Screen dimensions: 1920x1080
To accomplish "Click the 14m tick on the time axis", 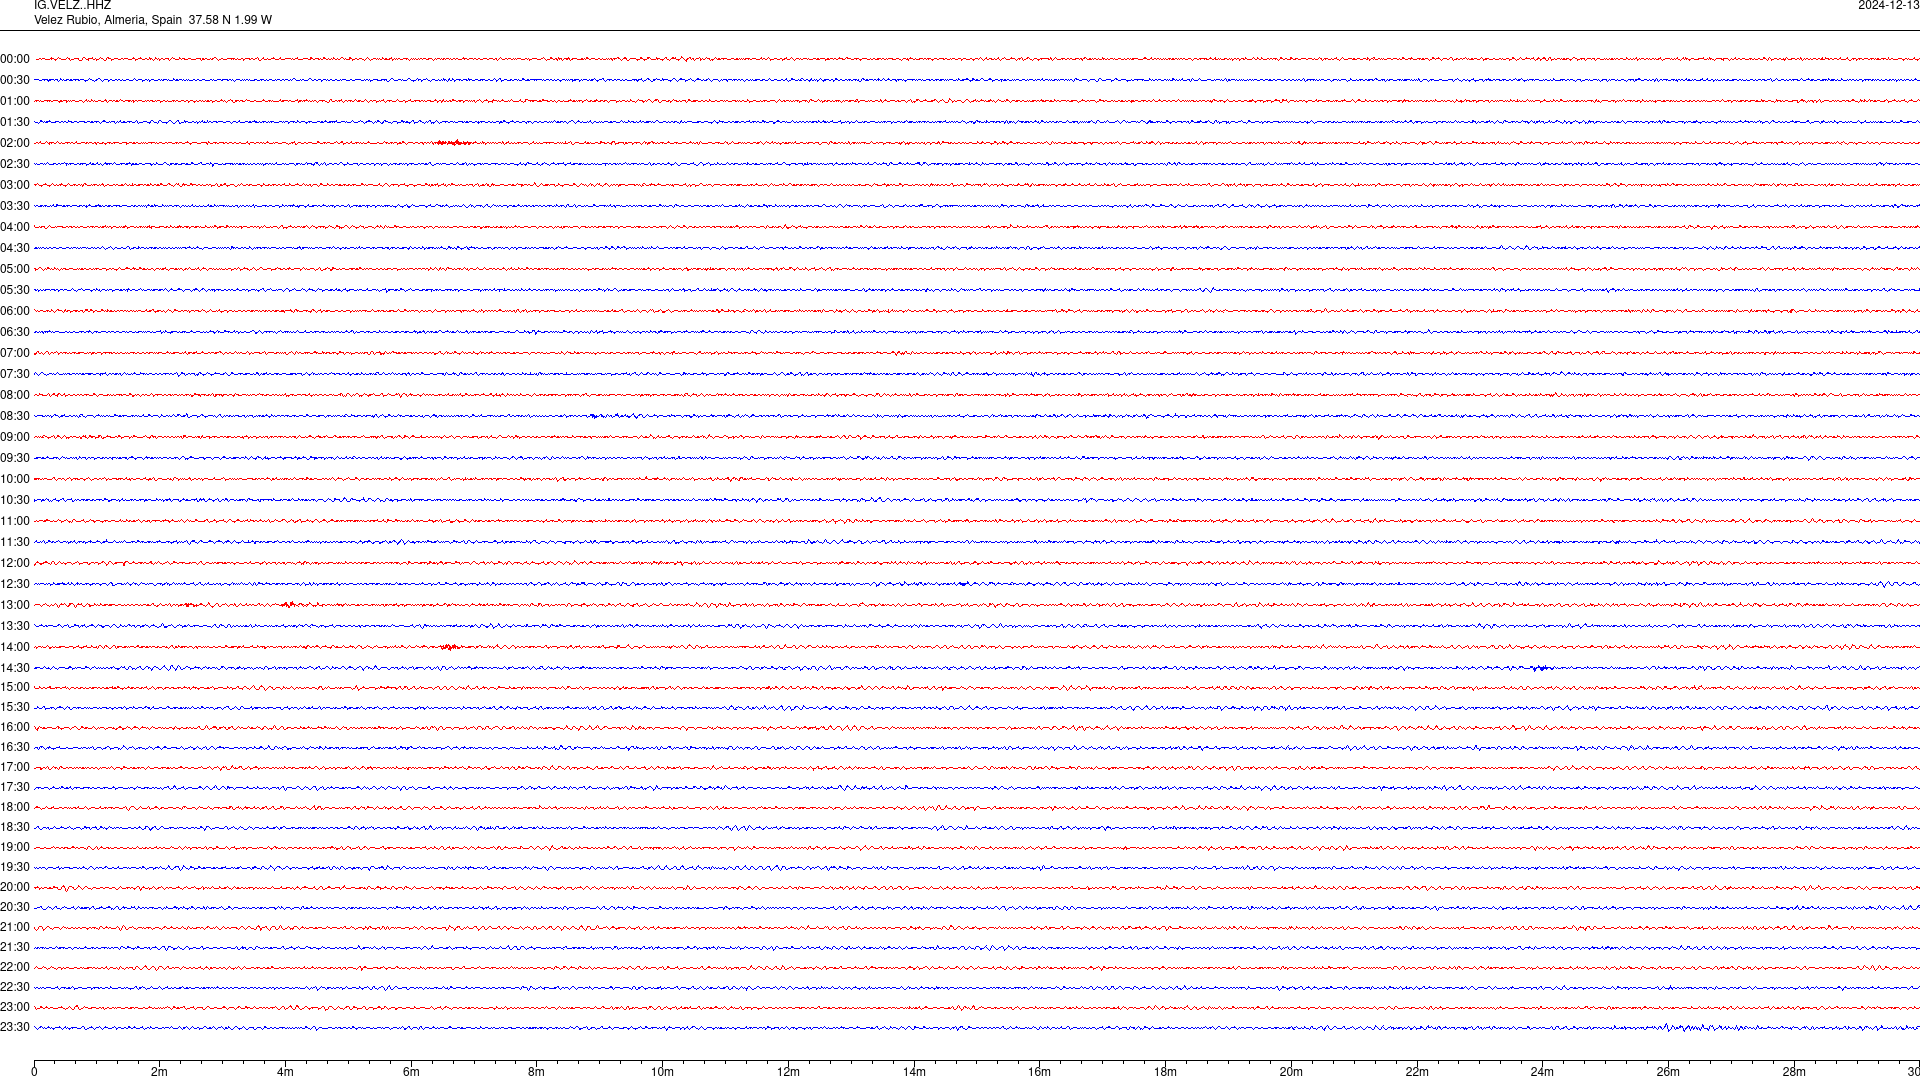I will click(914, 1072).
